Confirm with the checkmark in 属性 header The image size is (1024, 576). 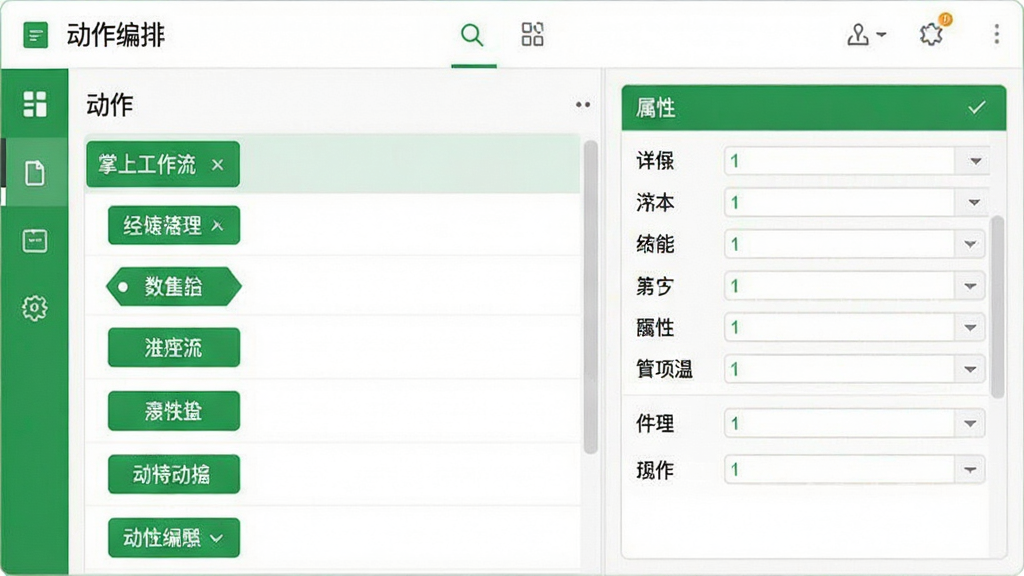(x=977, y=108)
